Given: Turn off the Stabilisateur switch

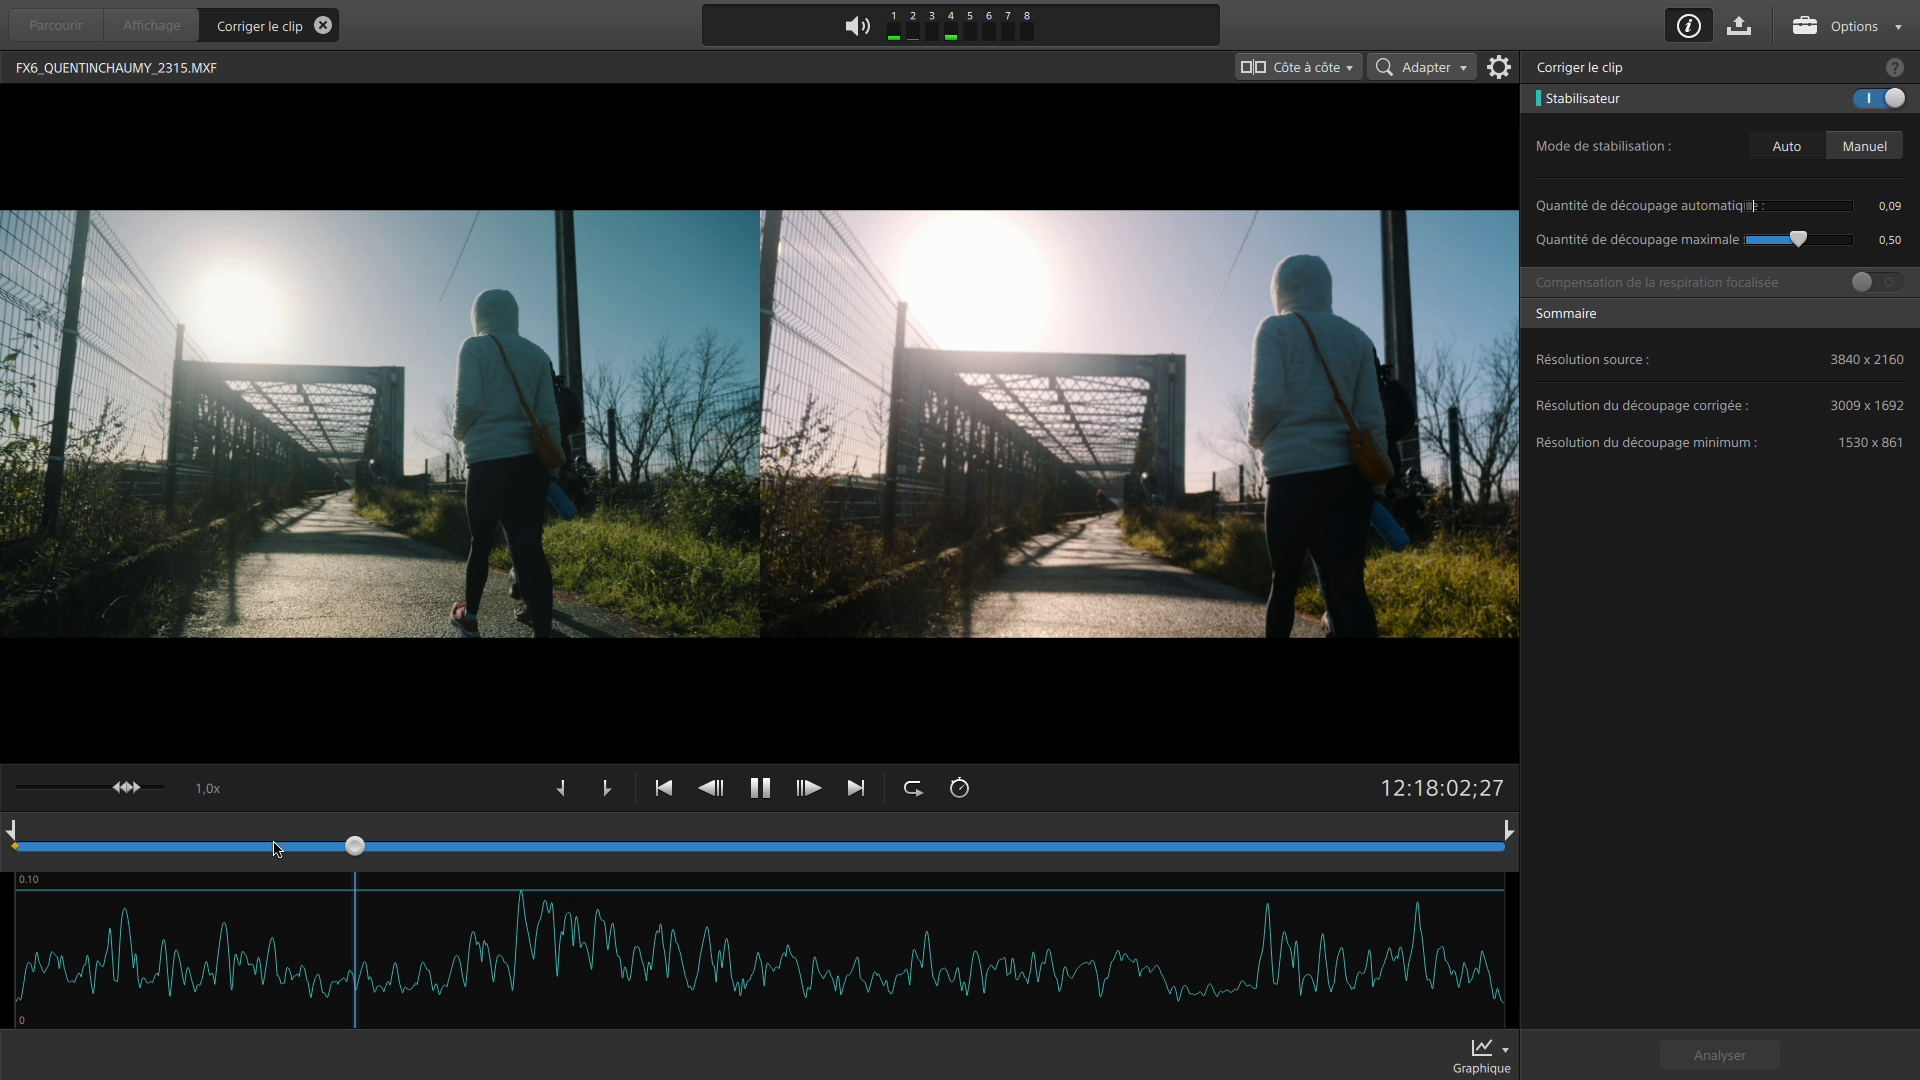Looking at the screenshot, I should pyautogui.click(x=1879, y=98).
